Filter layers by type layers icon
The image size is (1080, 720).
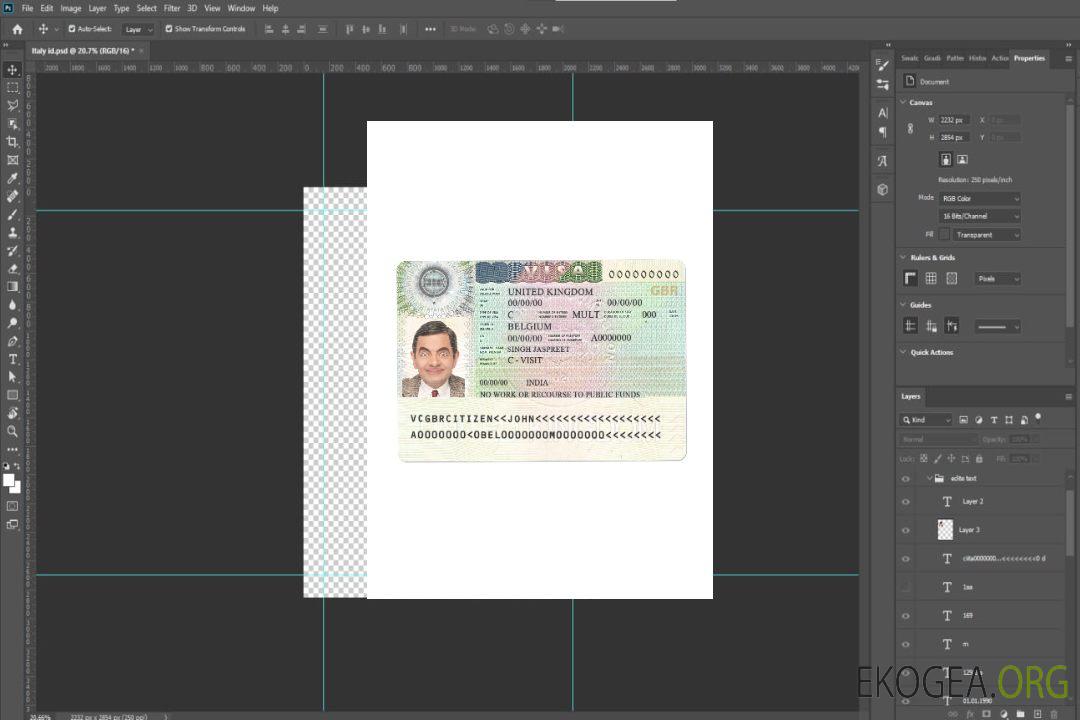[993, 420]
